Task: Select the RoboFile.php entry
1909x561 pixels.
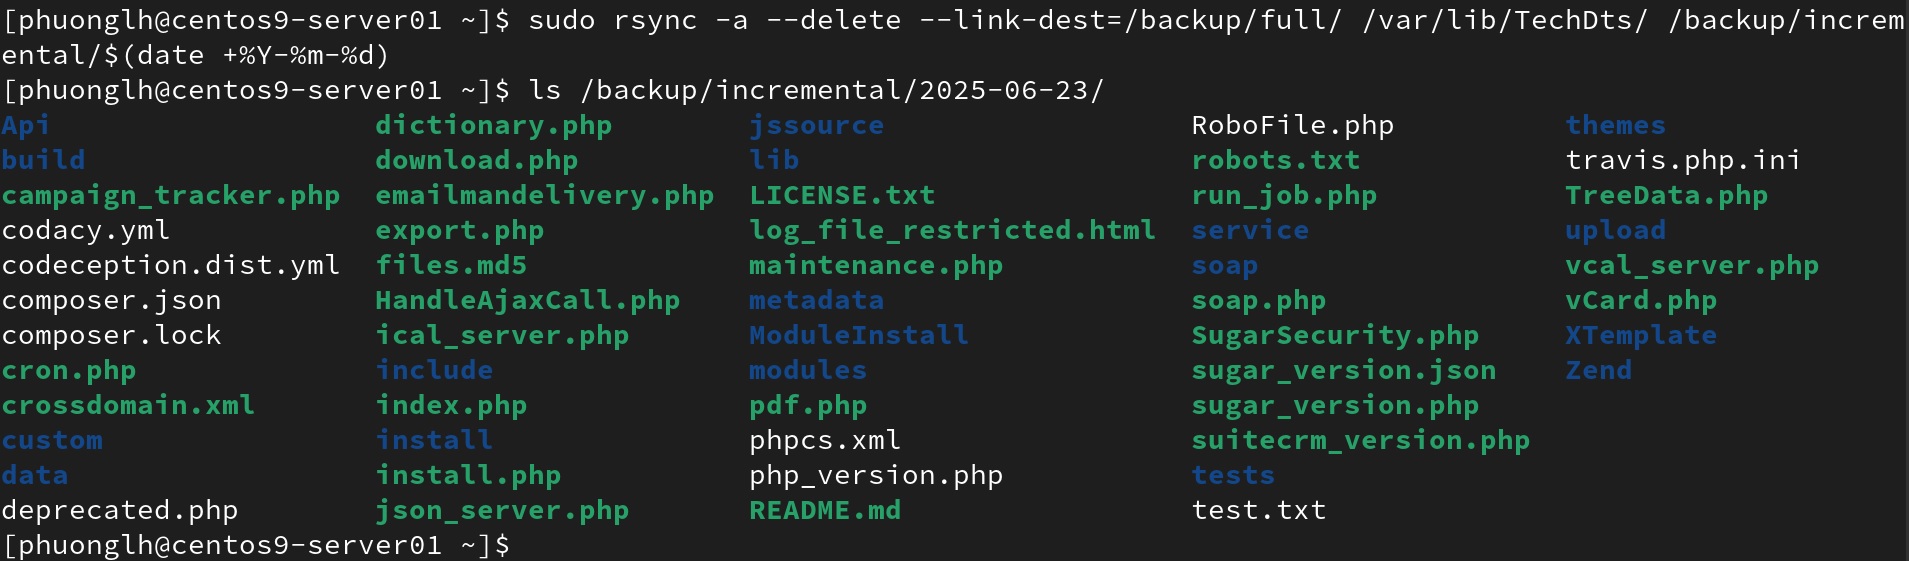Action: pos(1292,126)
